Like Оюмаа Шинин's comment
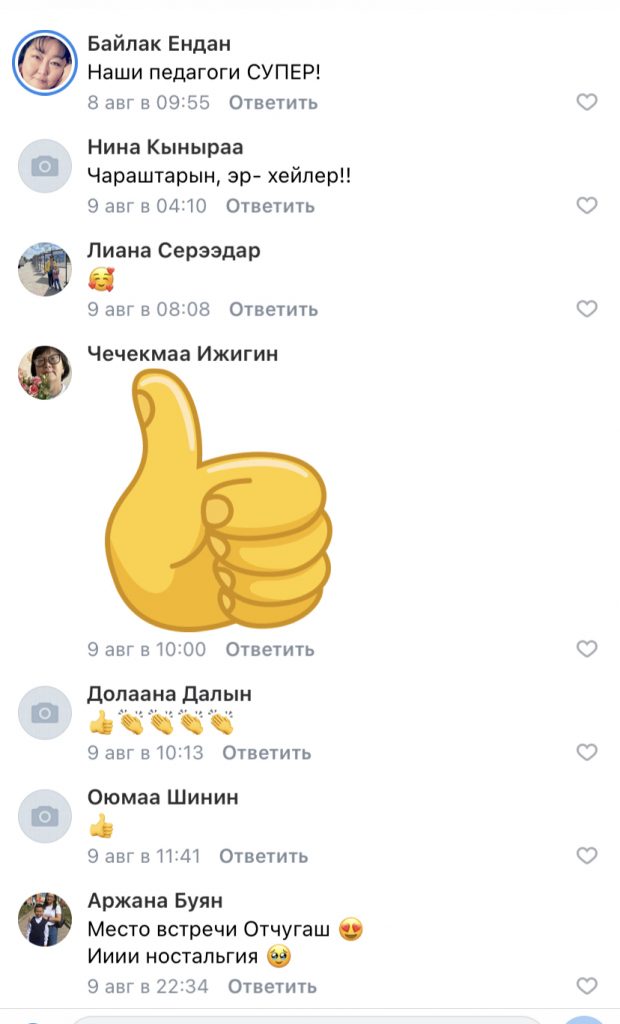 click(587, 856)
